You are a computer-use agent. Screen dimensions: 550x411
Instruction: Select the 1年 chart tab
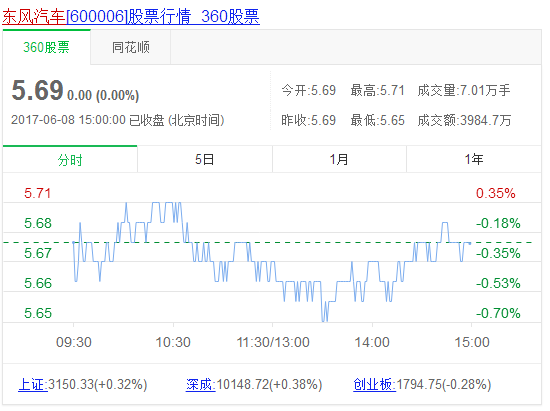tap(474, 160)
